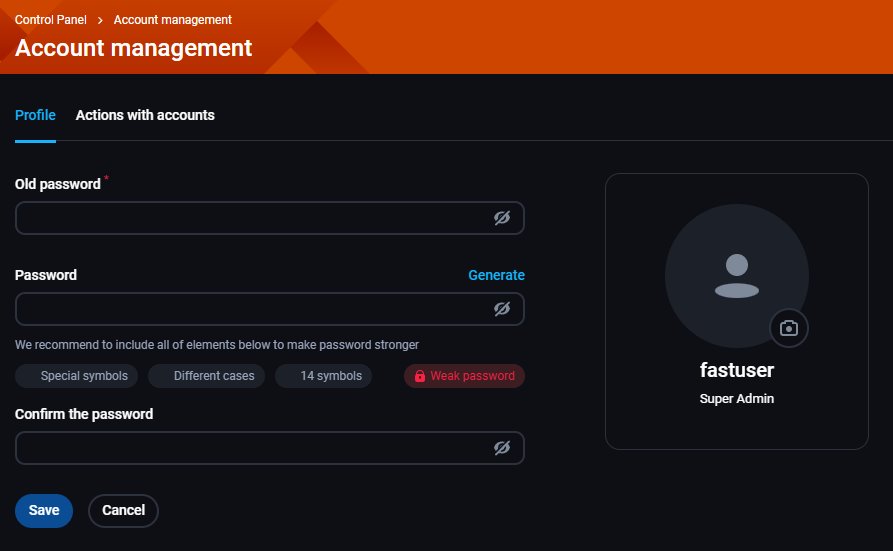
Task: Switch to the Profile tab
Action: pos(35,115)
